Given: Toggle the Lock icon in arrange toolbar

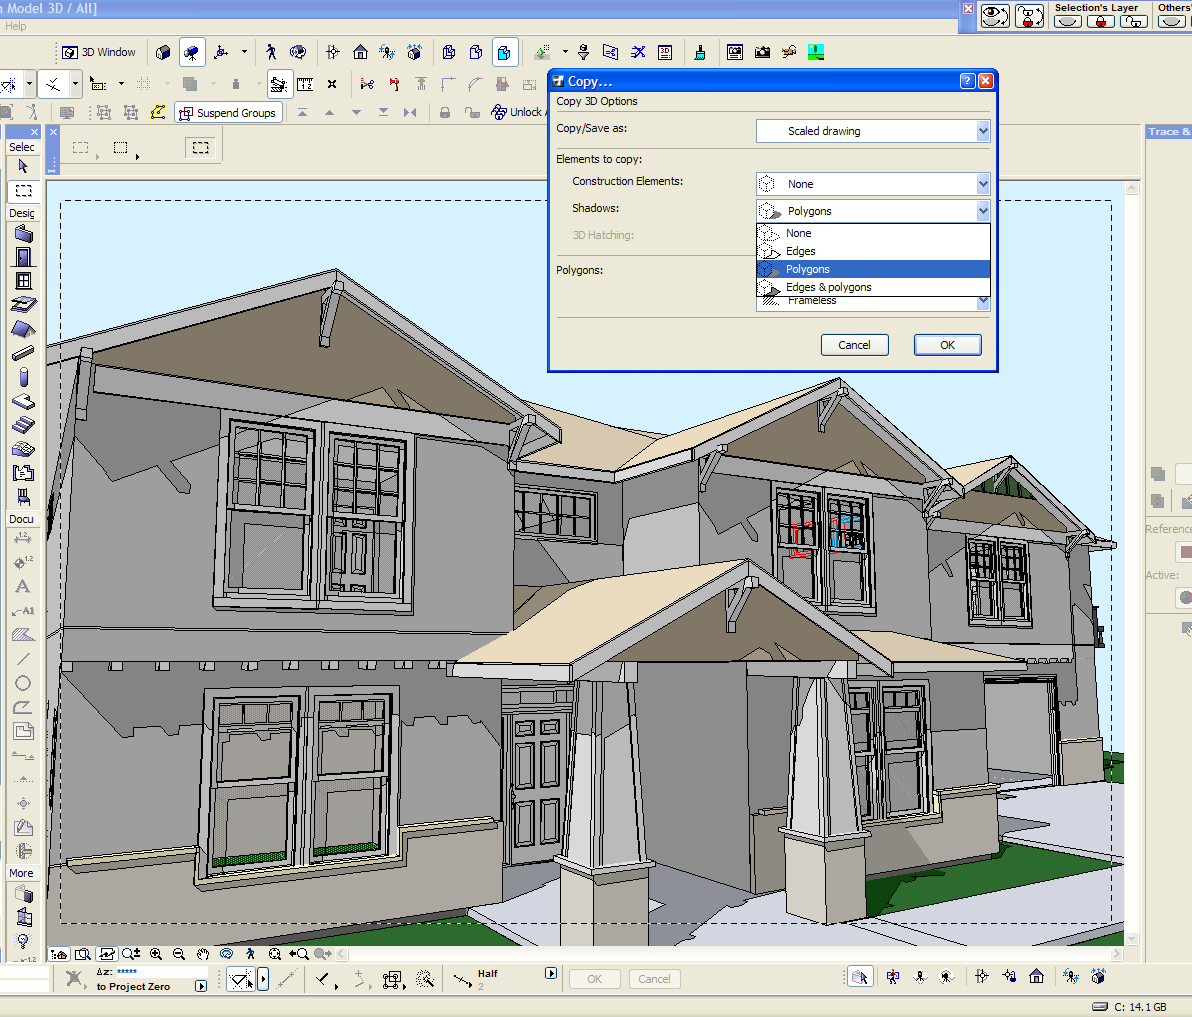Looking at the screenshot, I should point(445,112).
